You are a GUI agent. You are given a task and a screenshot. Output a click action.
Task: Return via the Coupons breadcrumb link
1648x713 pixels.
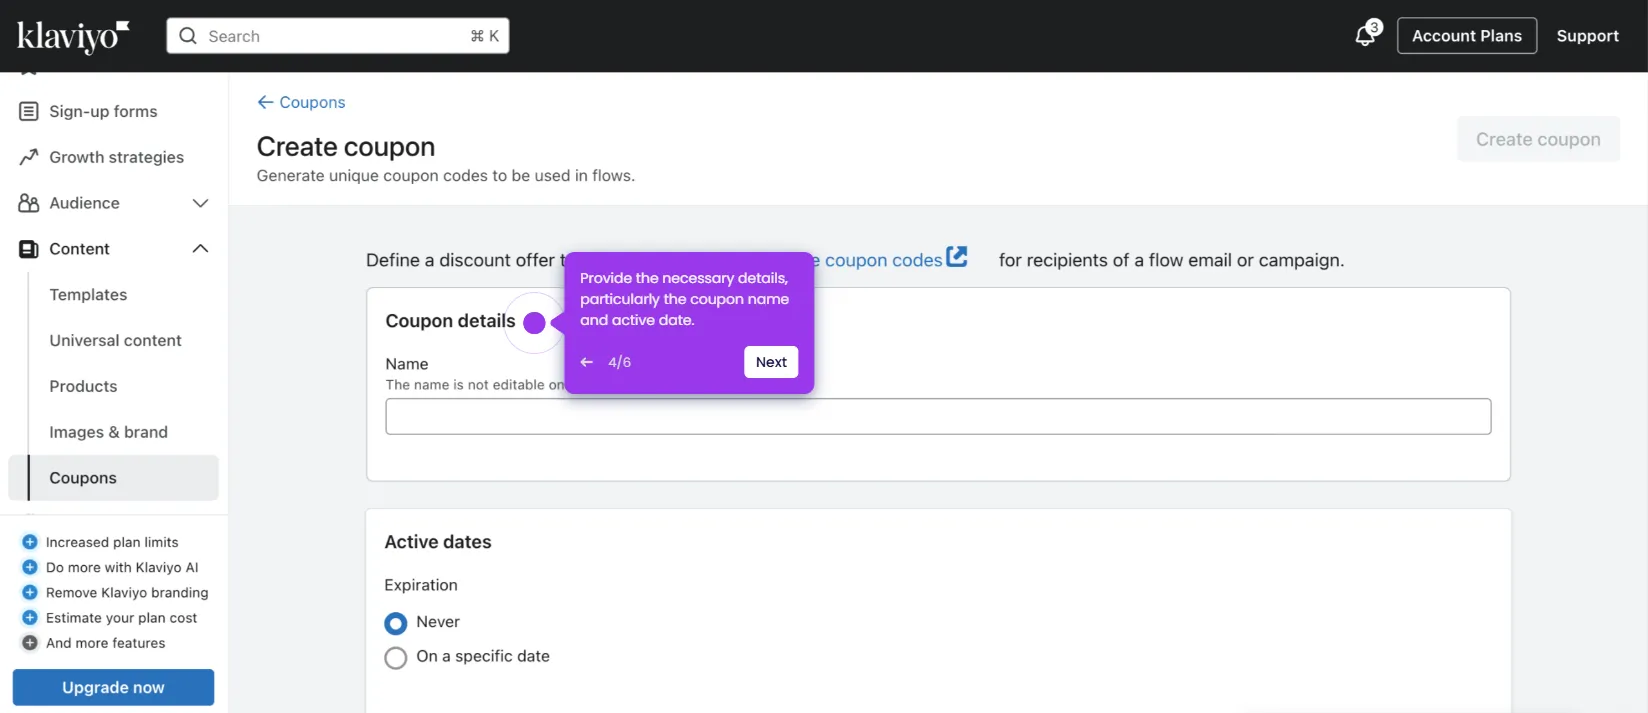(312, 102)
